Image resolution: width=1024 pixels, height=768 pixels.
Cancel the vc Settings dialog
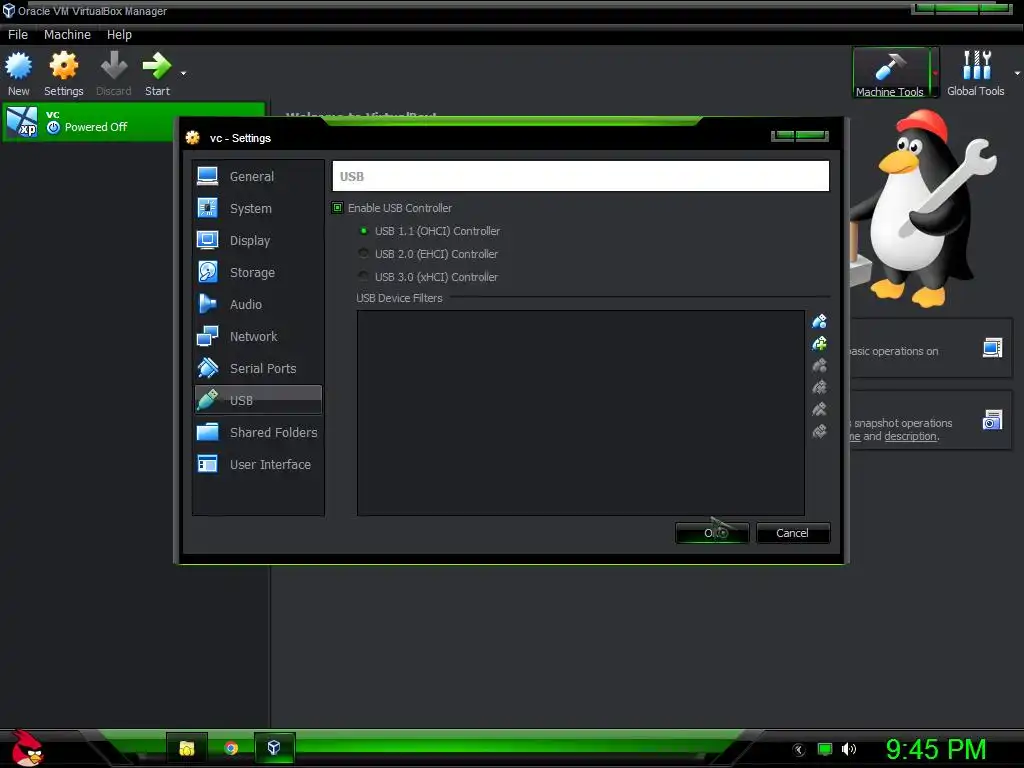(793, 533)
